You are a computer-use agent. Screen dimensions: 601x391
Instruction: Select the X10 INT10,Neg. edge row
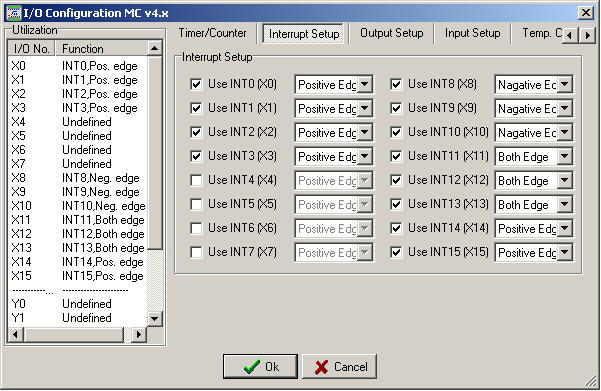(x=77, y=206)
